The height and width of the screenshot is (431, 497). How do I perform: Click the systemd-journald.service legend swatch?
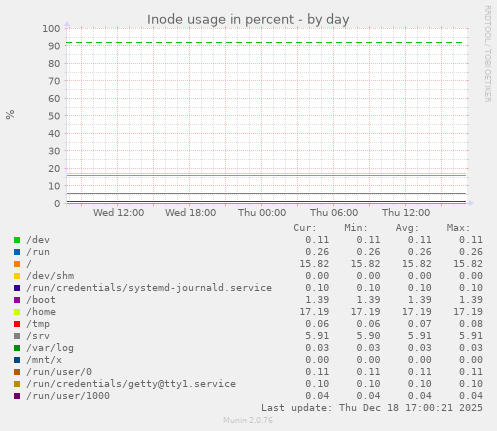(x=17, y=288)
